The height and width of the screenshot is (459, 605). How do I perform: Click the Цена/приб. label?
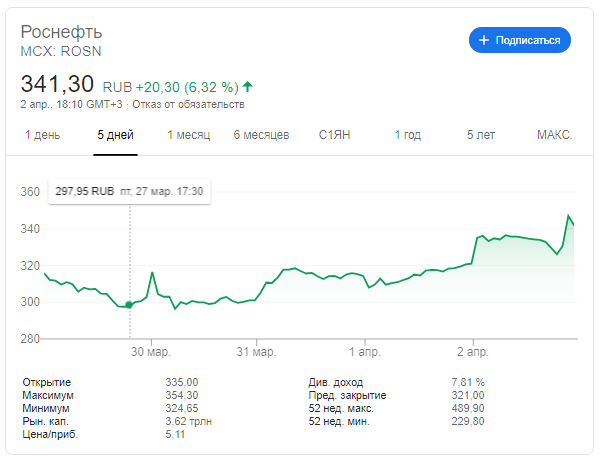pos(50,434)
